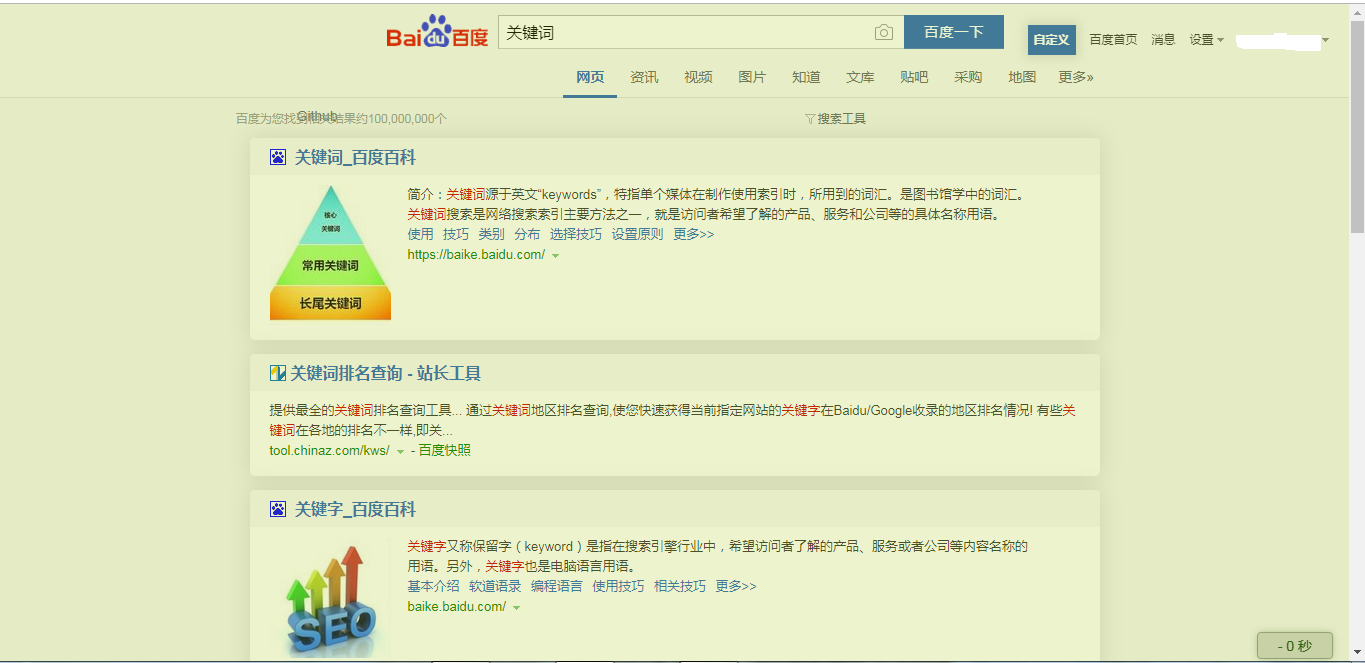1365x663 pixels.
Task: Switch to the 文库 tab
Action: [860, 77]
